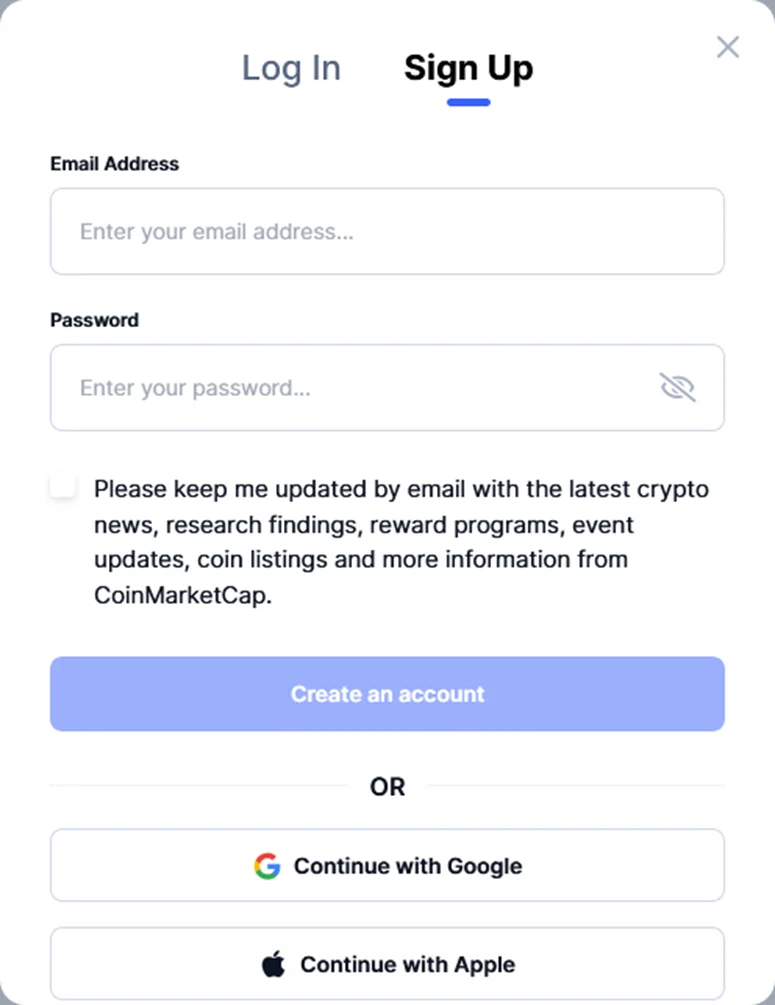Viewport: 775px width, 1005px height.
Task: Choose Continue with Google
Action: pos(387,865)
